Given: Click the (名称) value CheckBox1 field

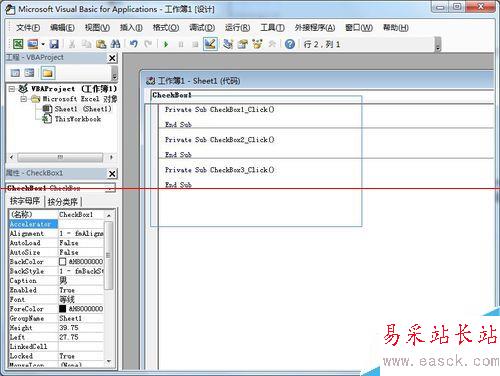Looking at the screenshot, I should click(81, 214).
